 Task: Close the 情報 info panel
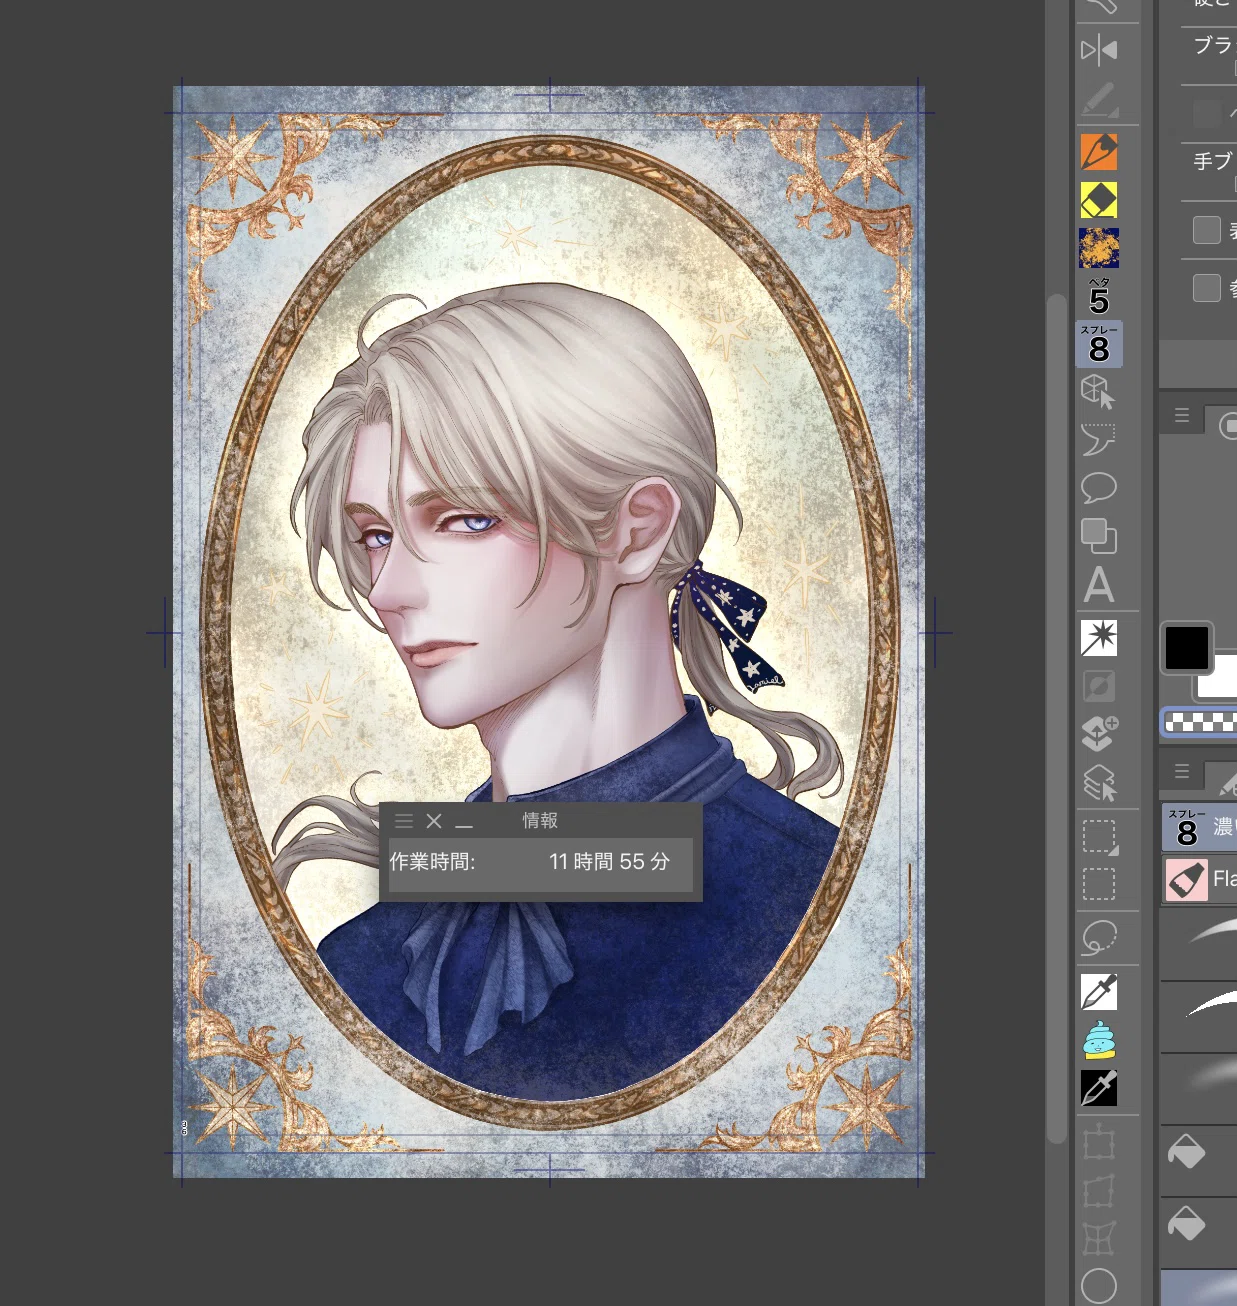[x=434, y=821]
